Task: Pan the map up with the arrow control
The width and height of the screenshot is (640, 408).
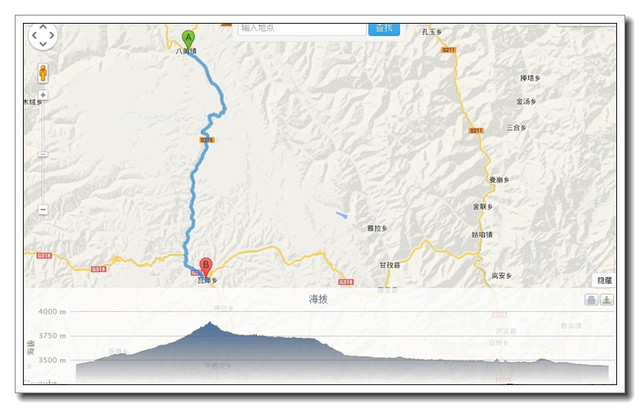Action: coord(43,27)
